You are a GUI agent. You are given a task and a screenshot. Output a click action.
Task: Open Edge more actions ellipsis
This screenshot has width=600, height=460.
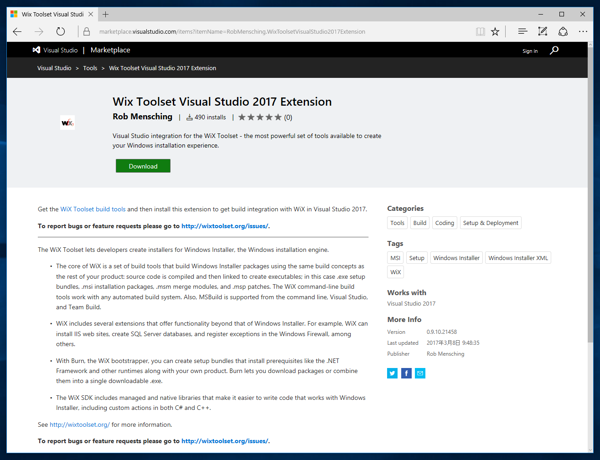pos(583,31)
